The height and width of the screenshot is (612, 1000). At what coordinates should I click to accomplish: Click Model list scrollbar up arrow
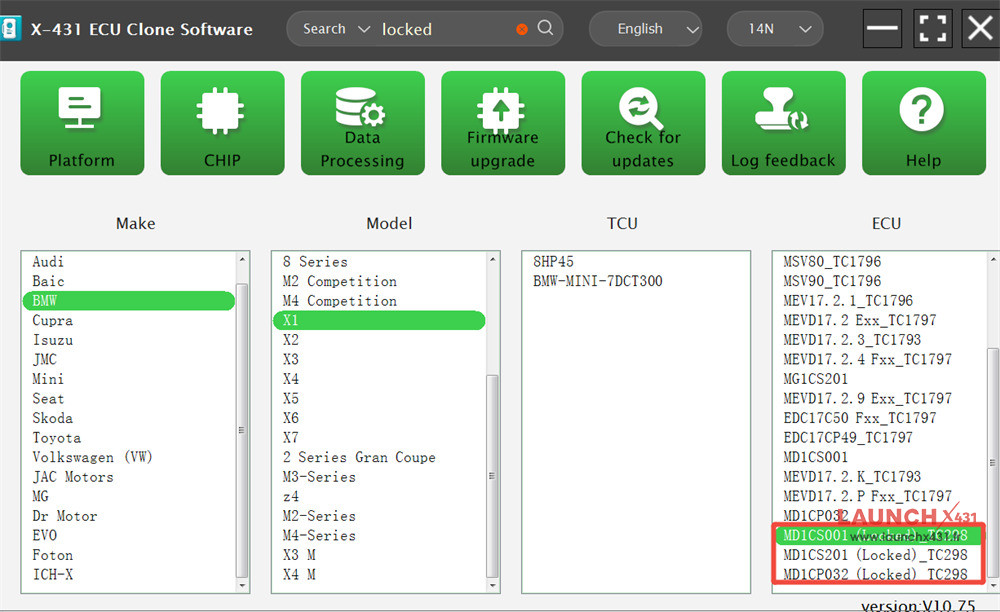click(492, 259)
